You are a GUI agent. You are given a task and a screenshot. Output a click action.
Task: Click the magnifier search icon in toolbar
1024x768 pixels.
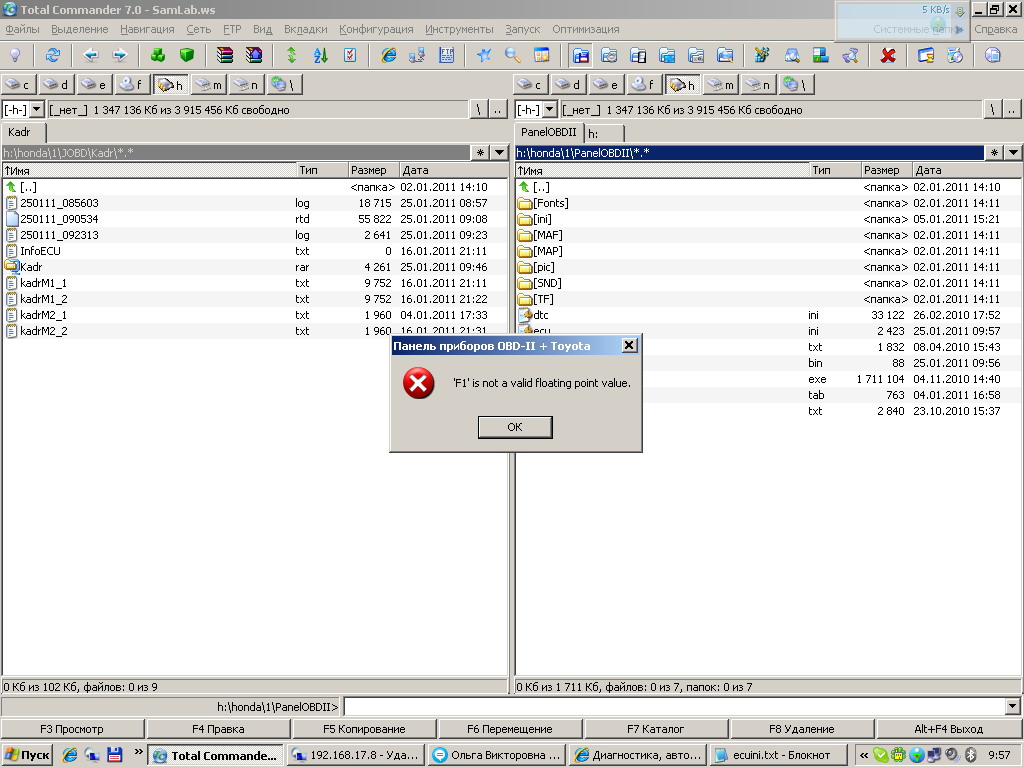512,55
